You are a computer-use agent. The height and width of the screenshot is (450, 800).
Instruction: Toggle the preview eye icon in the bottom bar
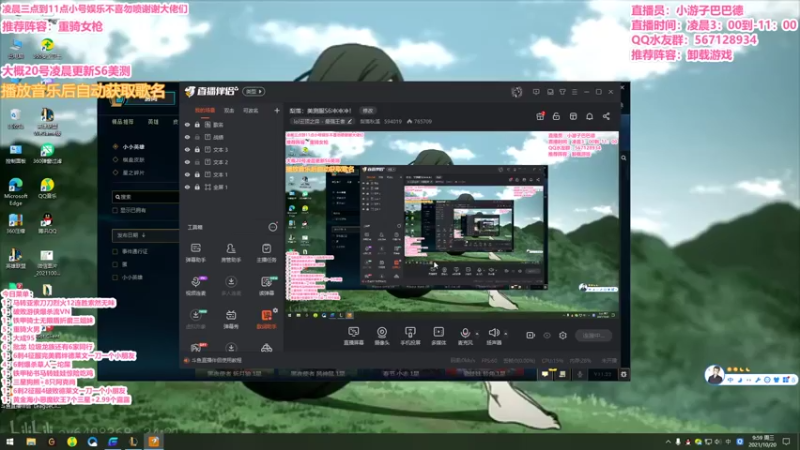pyautogui.click(x=547, y=335)
